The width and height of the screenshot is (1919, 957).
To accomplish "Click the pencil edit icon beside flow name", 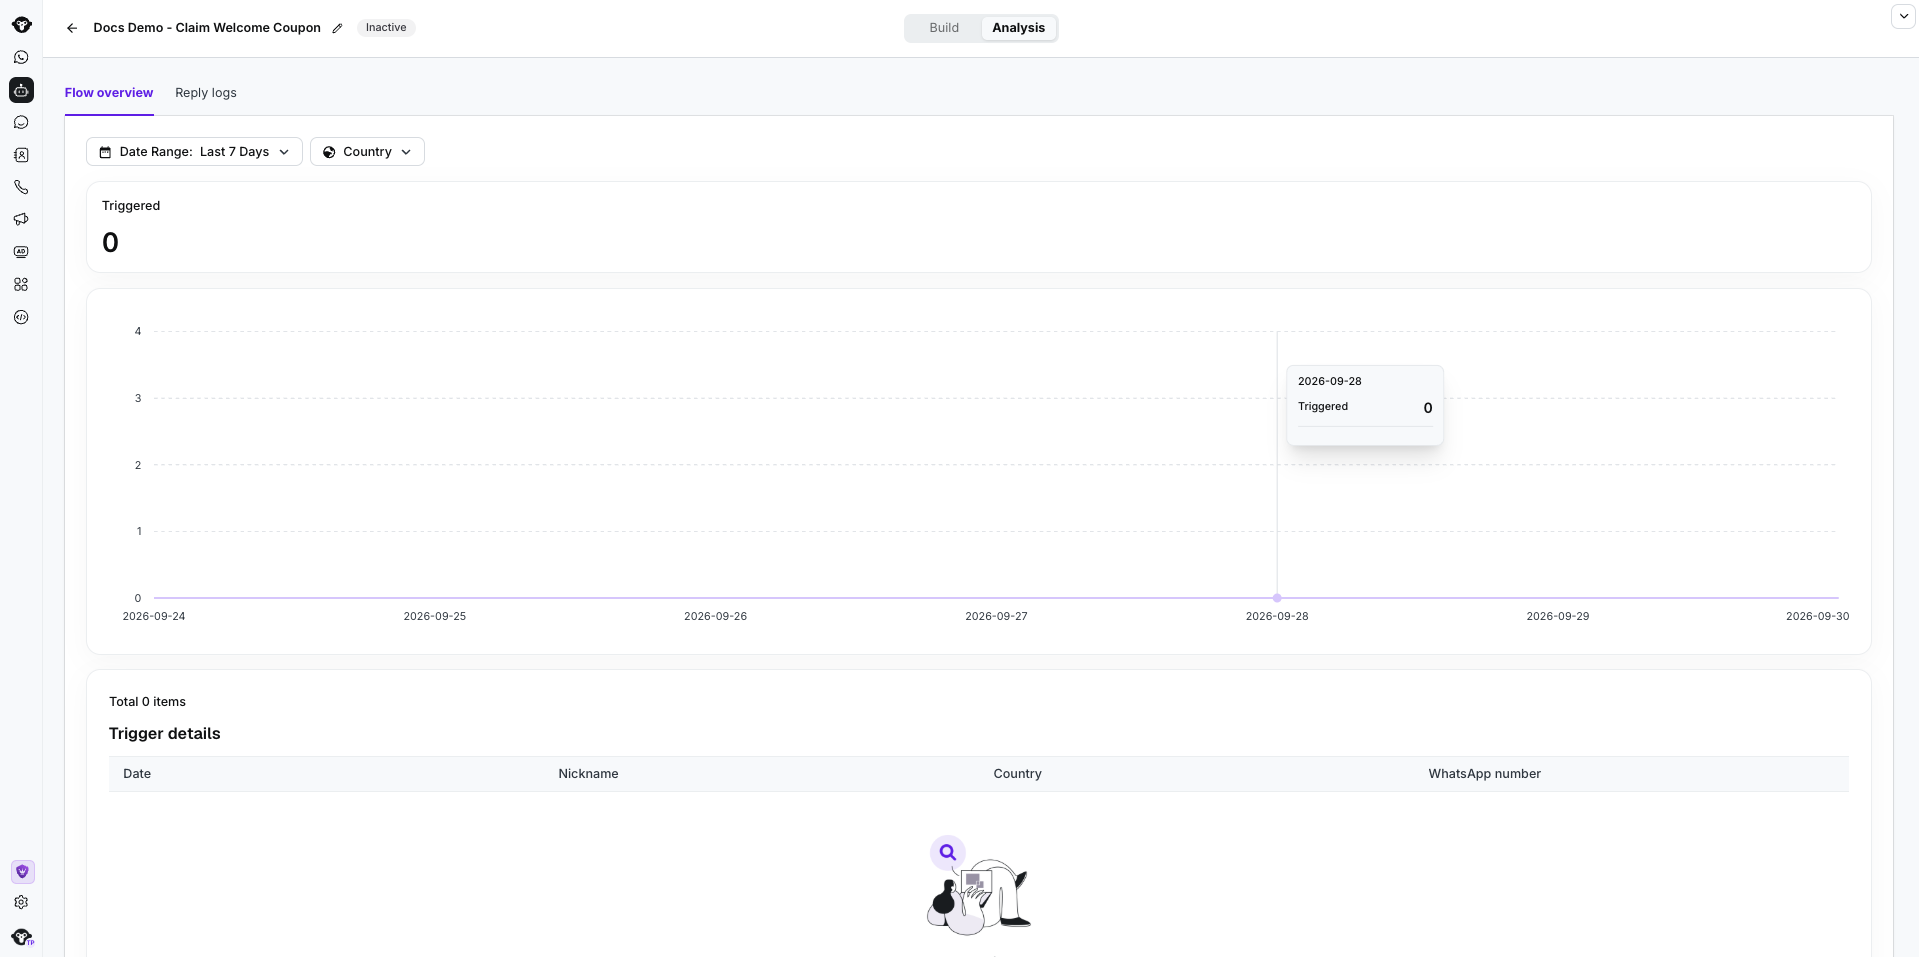I will (x=338, y=28).
